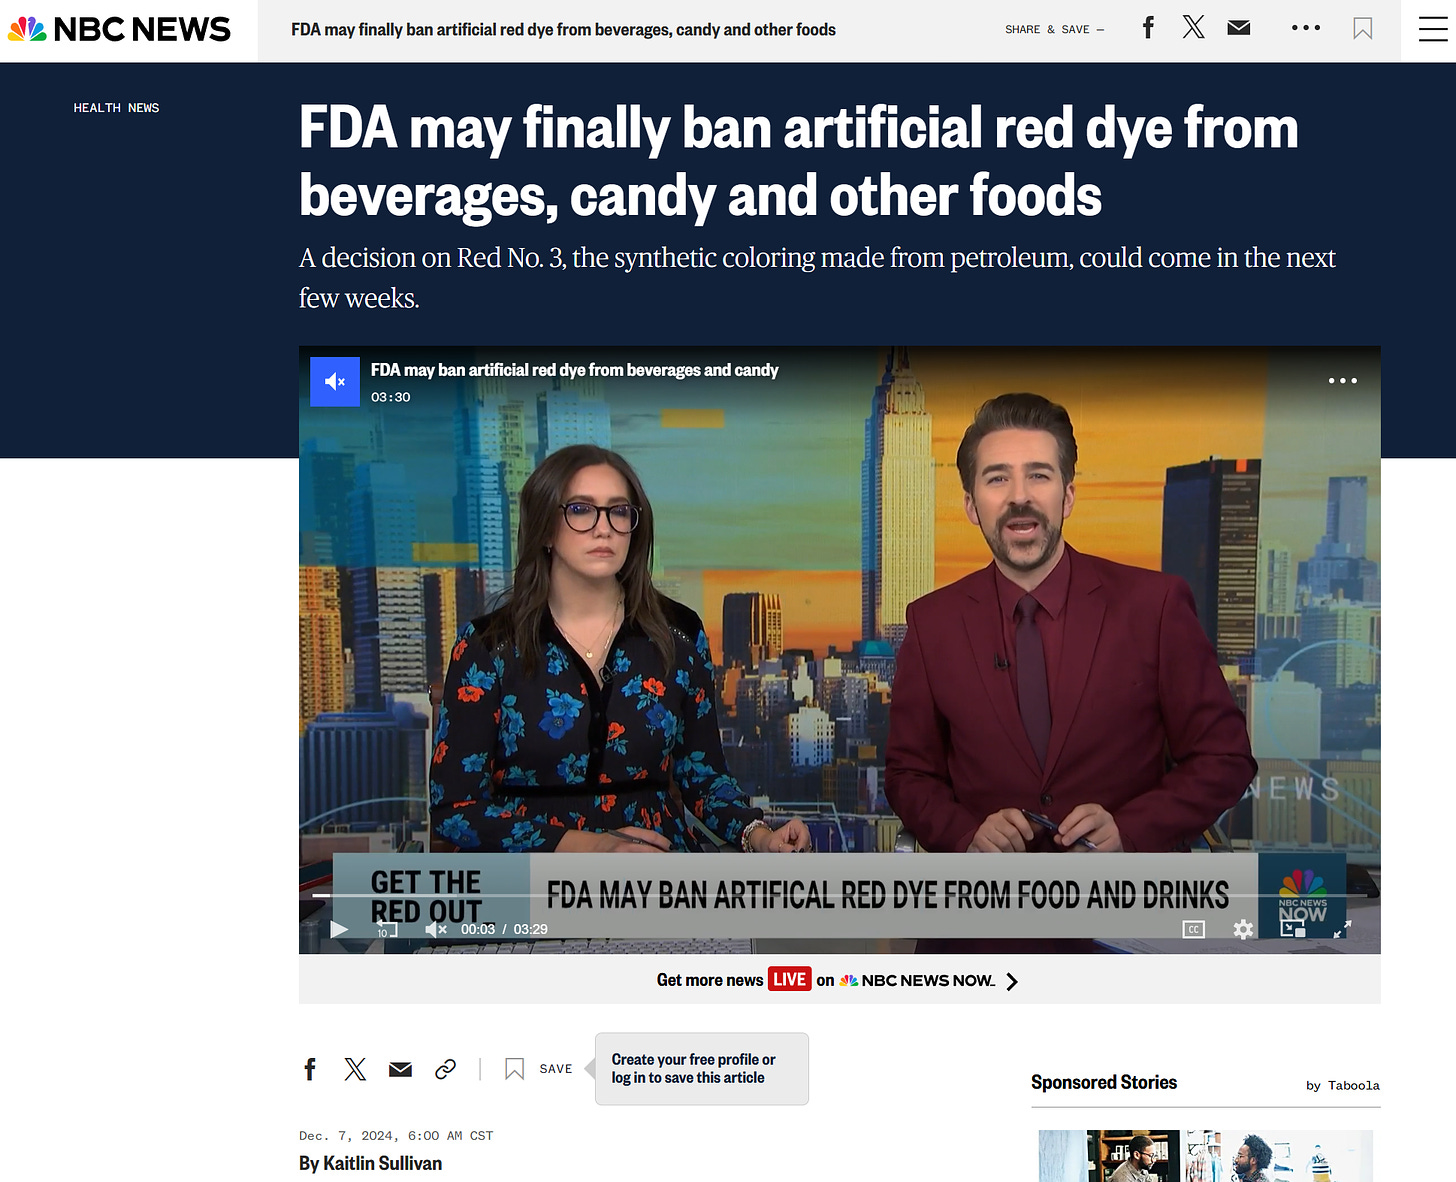Email article using top bar envelope icon

pos(1239,28)
